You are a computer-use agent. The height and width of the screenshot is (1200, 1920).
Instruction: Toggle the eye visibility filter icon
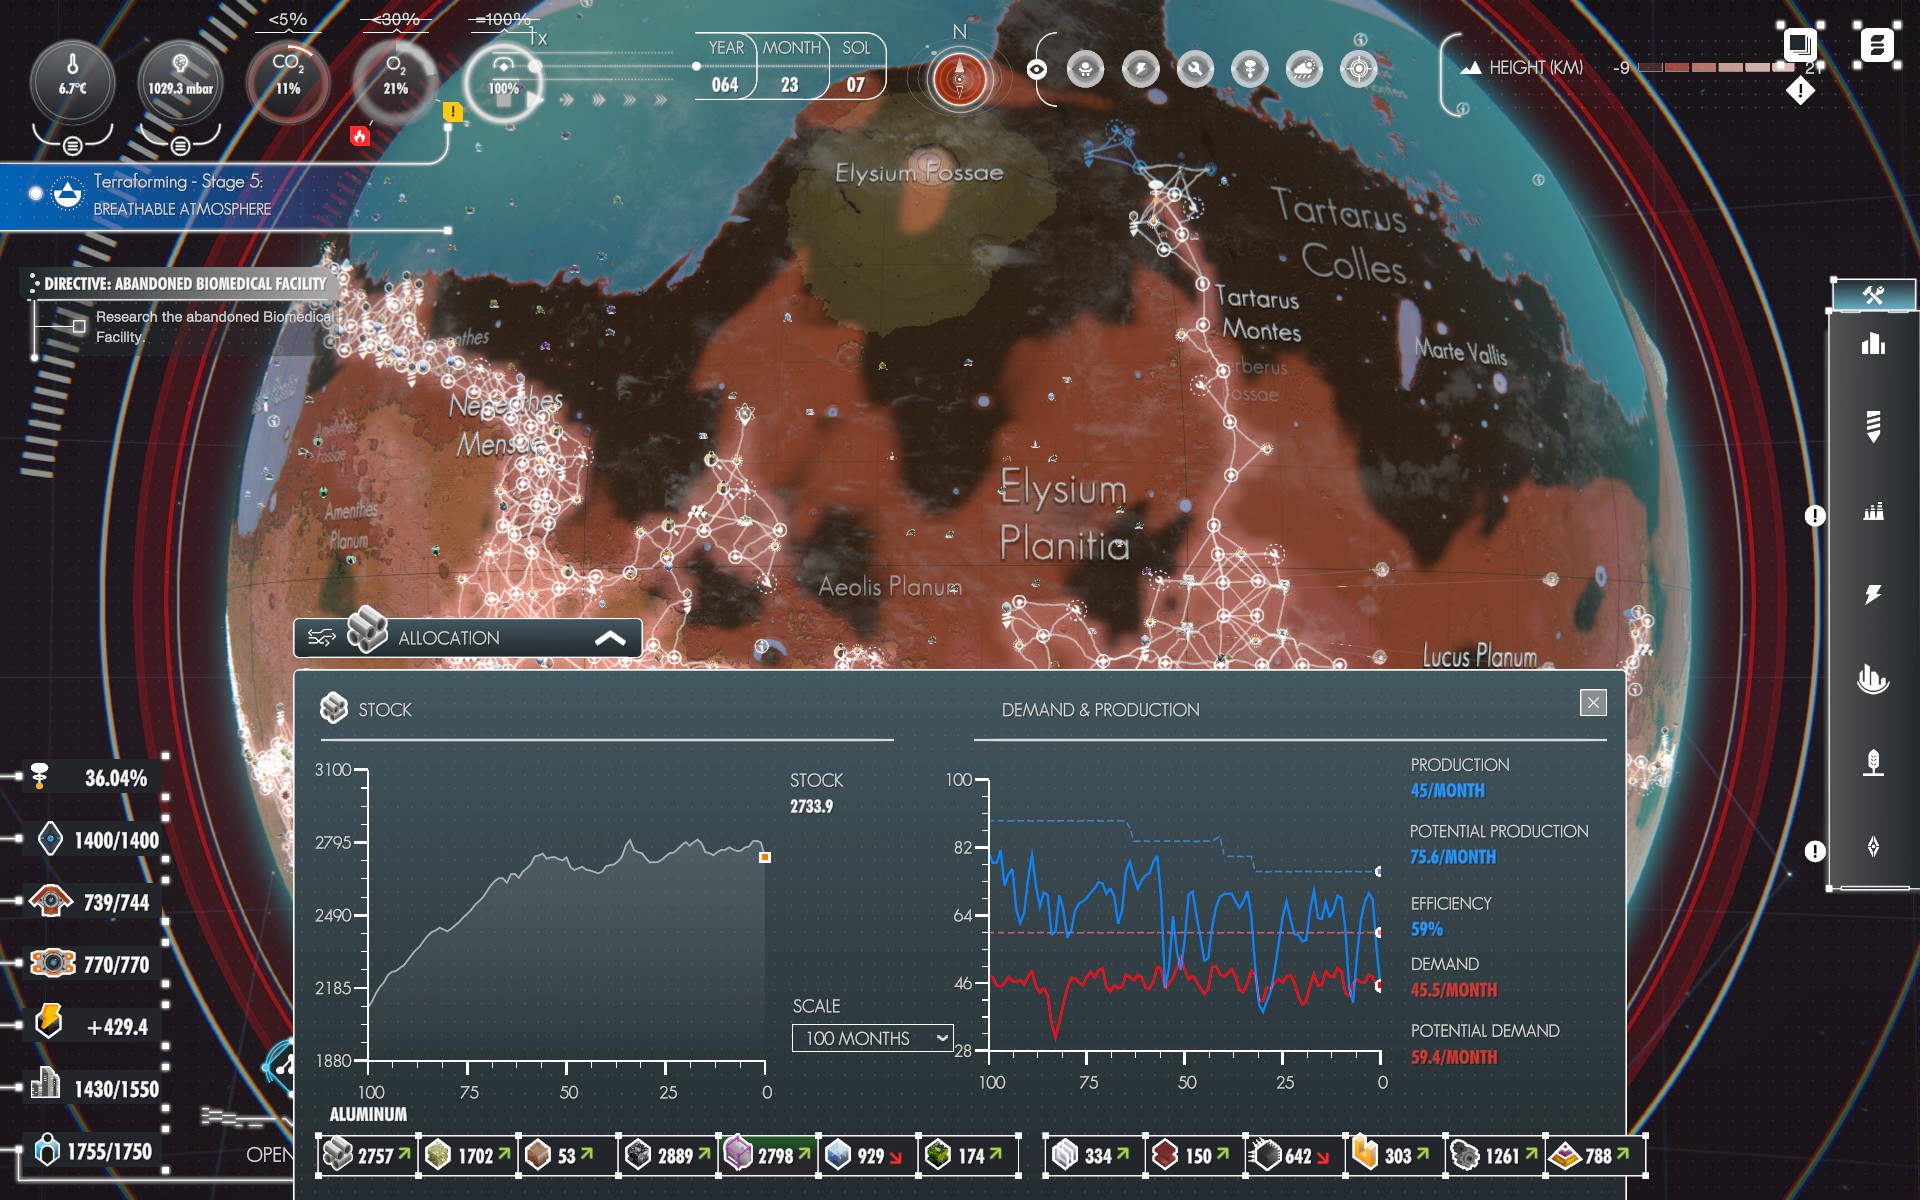pyautogui.click(x=1037, y=70)
